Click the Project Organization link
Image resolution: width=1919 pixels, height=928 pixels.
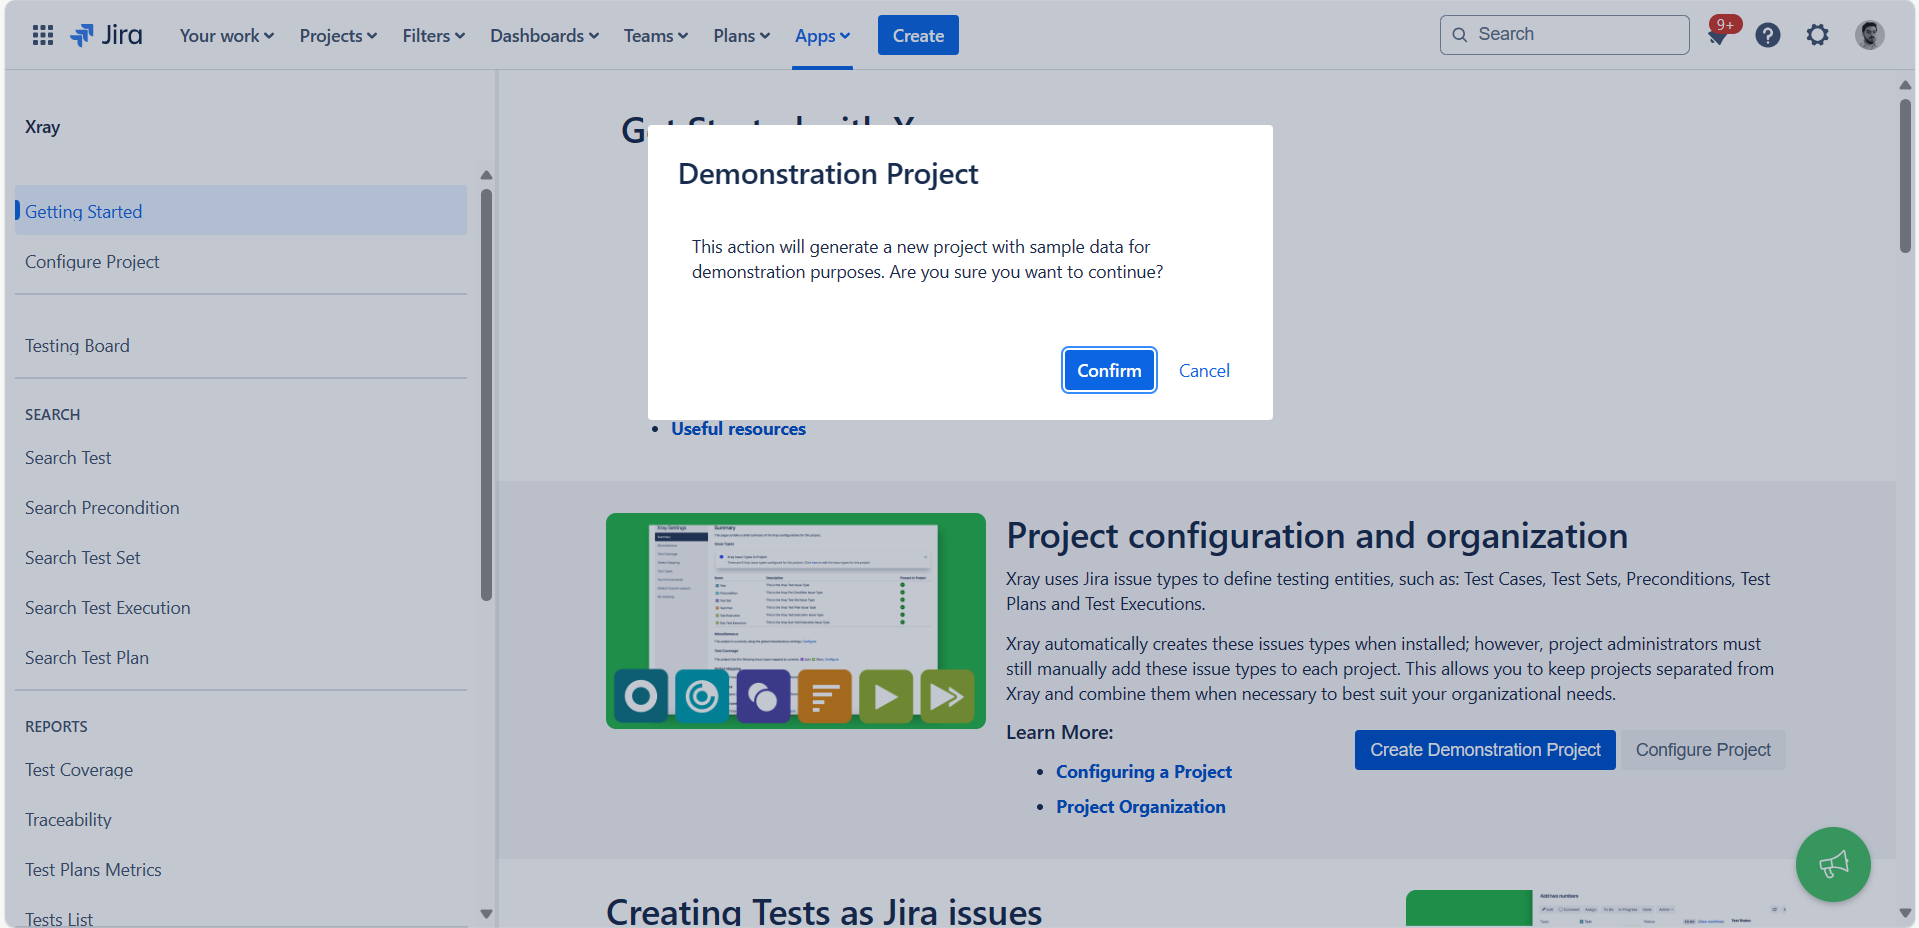click(x=1140, y=806)
